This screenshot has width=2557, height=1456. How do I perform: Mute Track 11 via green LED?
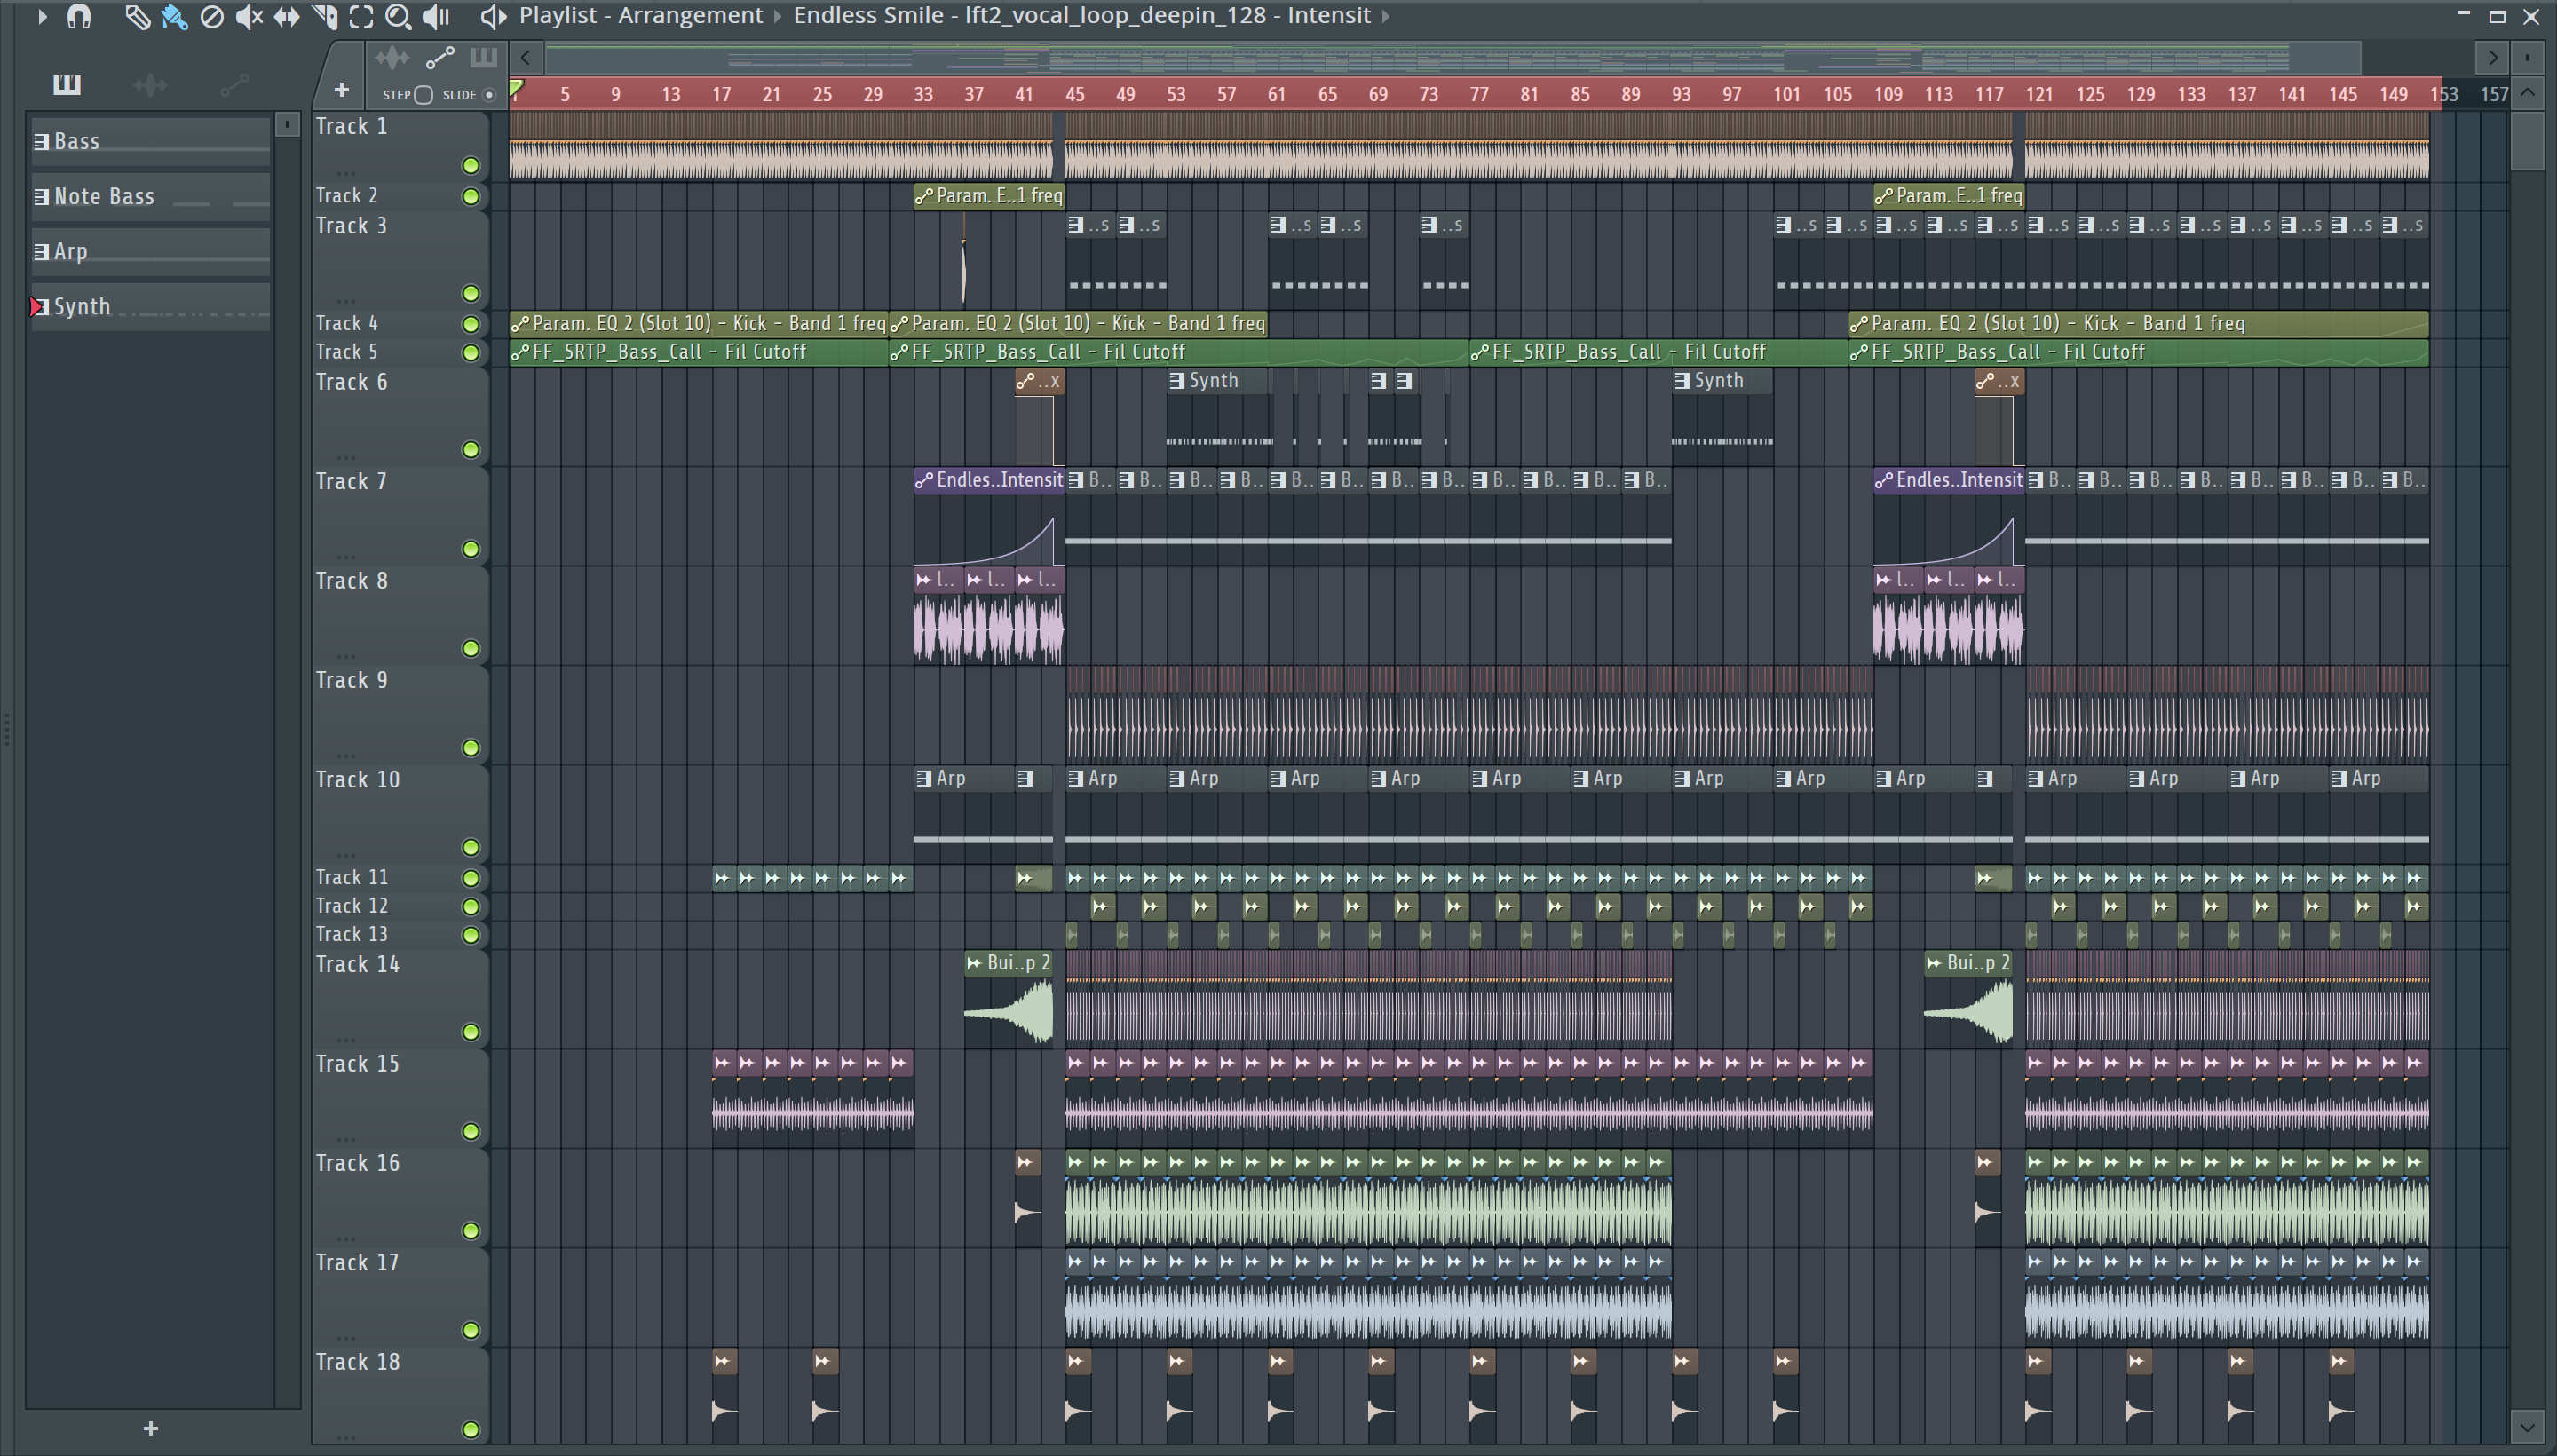tap(471, 878)
